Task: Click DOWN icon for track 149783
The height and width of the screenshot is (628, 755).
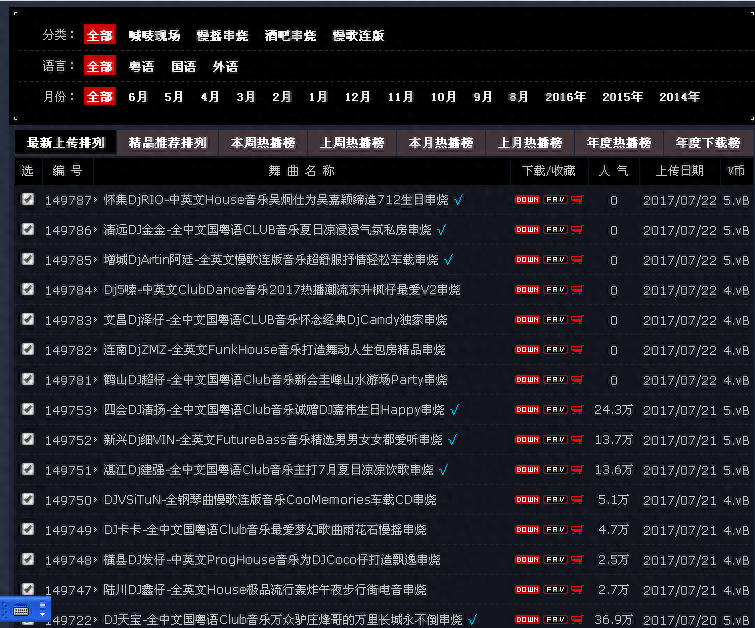Action: pos(527,319)
